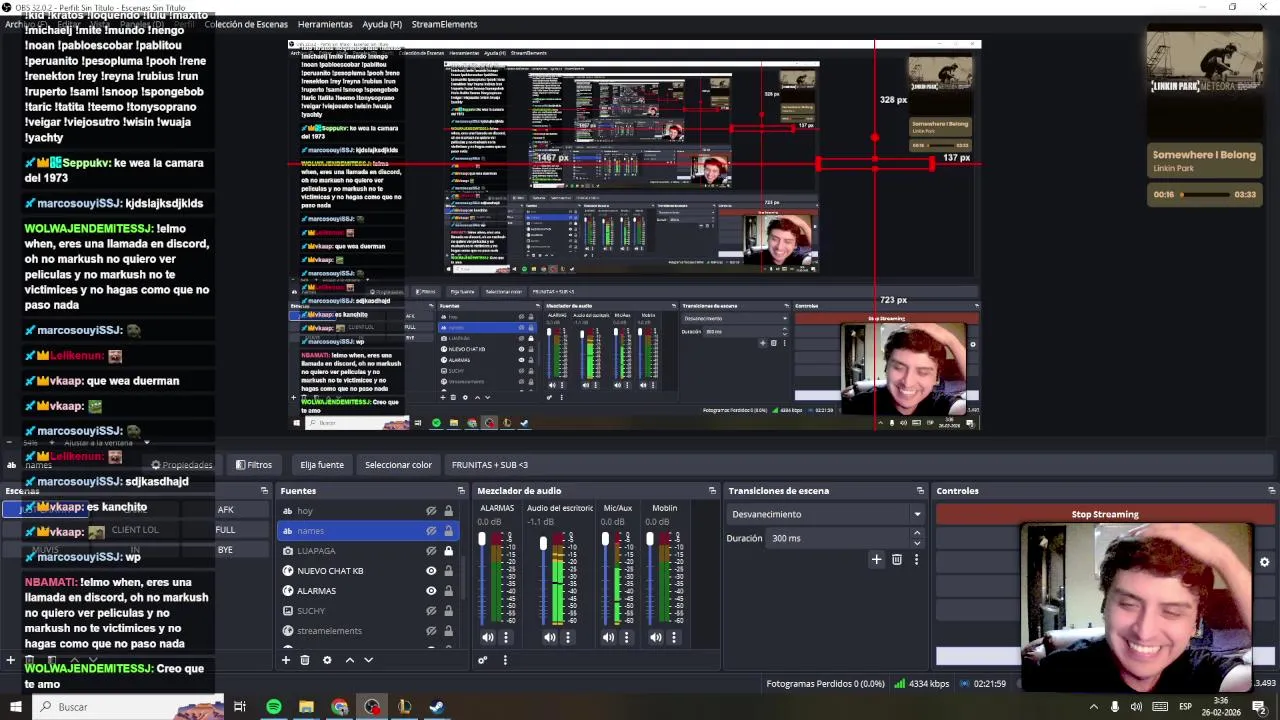Toggle lock on NUEVO CHAT KB source
The height and width of the screenshot is (720, 1280).
click(448, 571)
